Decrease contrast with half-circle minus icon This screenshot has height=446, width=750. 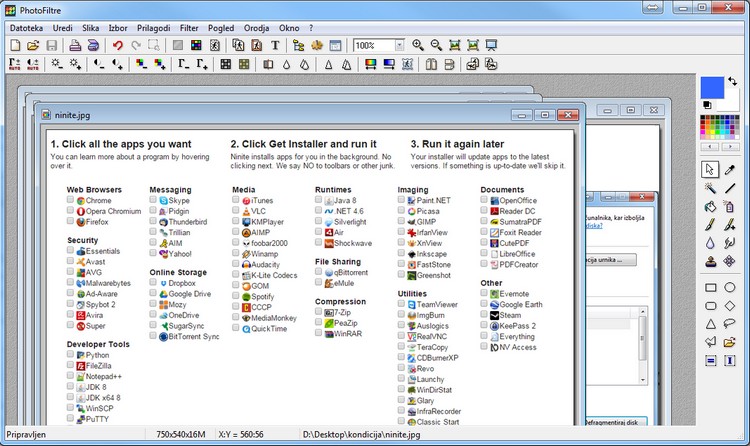pyautogui.click(x=99, y=64)
